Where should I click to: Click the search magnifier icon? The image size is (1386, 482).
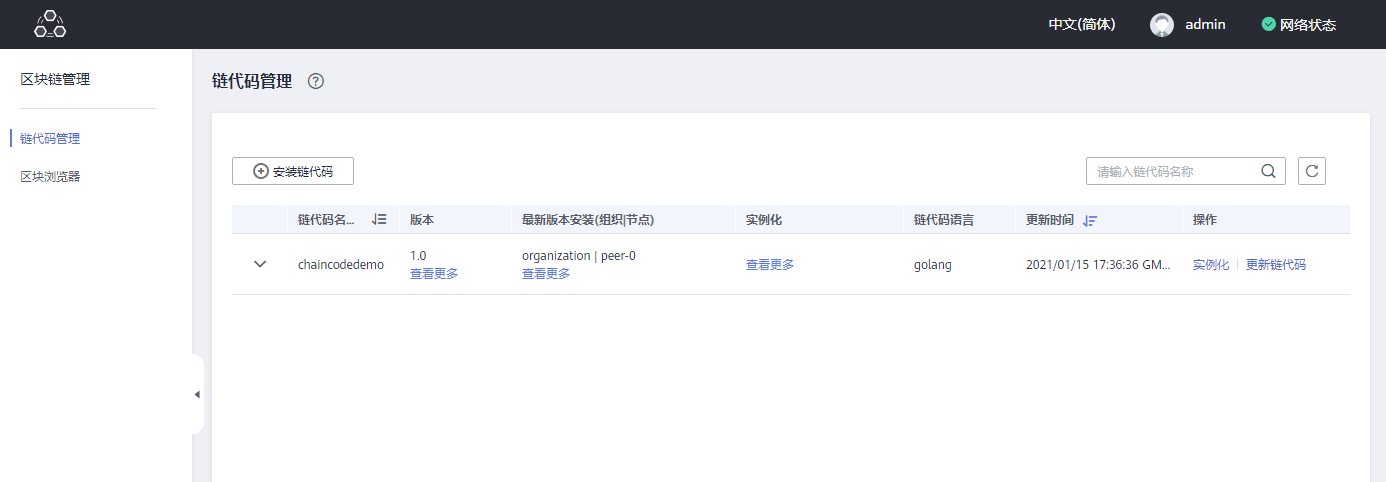tap(1268, 171)
